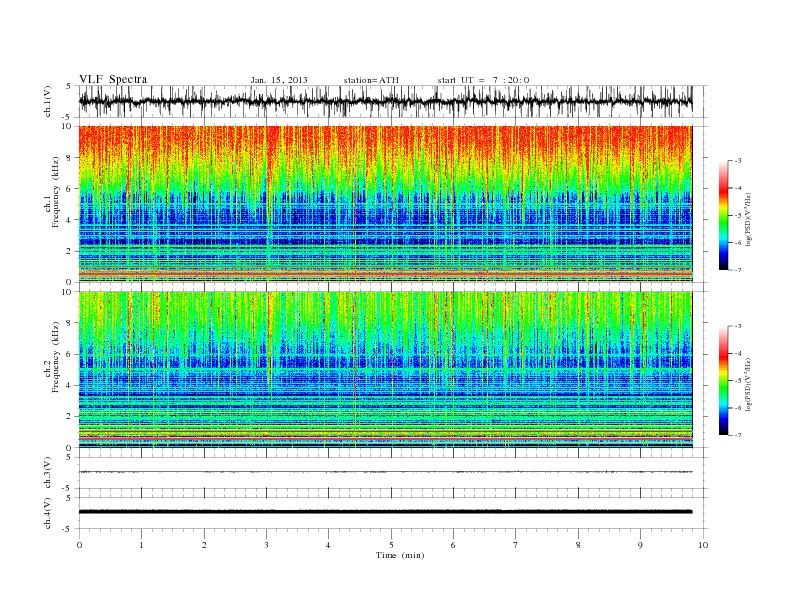Click the "VLF Spectra" title text
Screen dimensions: 792x612
coord(113,79)
